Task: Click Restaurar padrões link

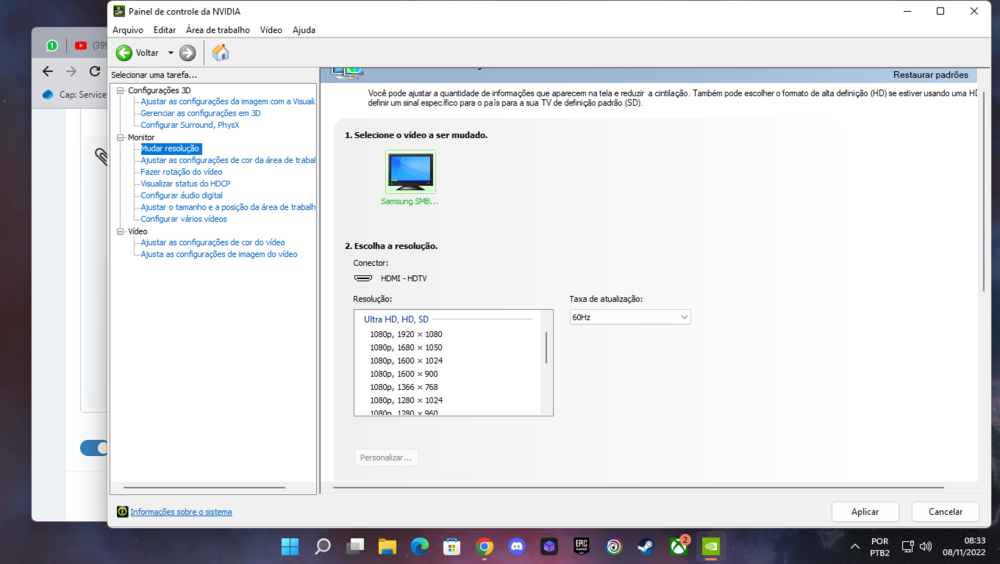Action: click(930, 75)
